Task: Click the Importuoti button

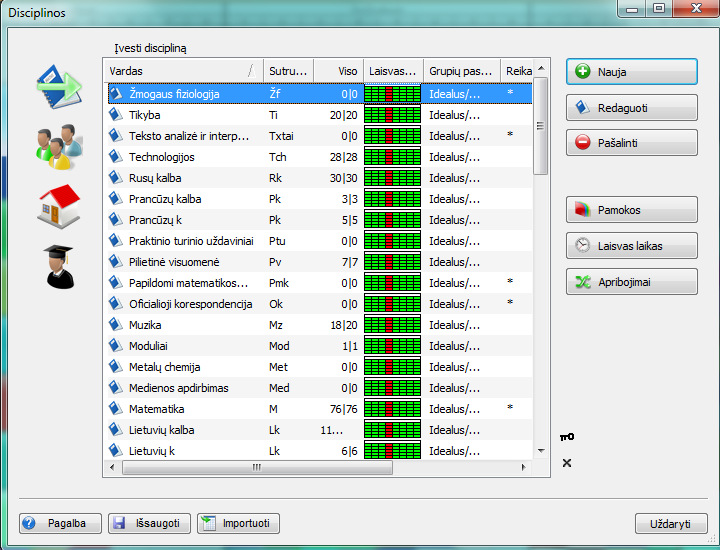Action: (x=238, y=523)
